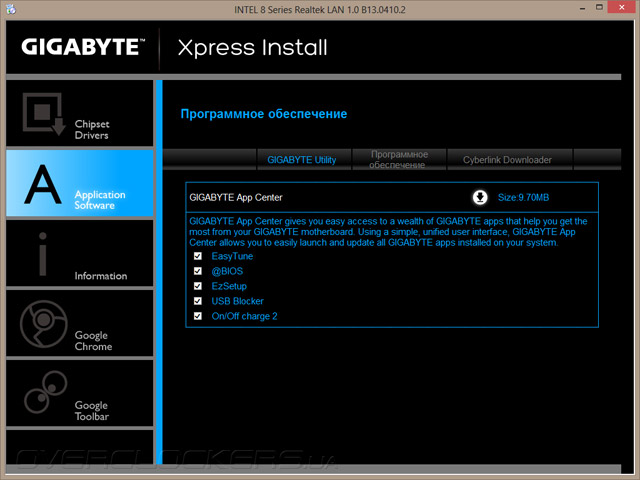Image resolution: width=640 pixels, height=480 pixels.
Task: Click the GIGABYTE App Center title row
Action: [392, 198]
